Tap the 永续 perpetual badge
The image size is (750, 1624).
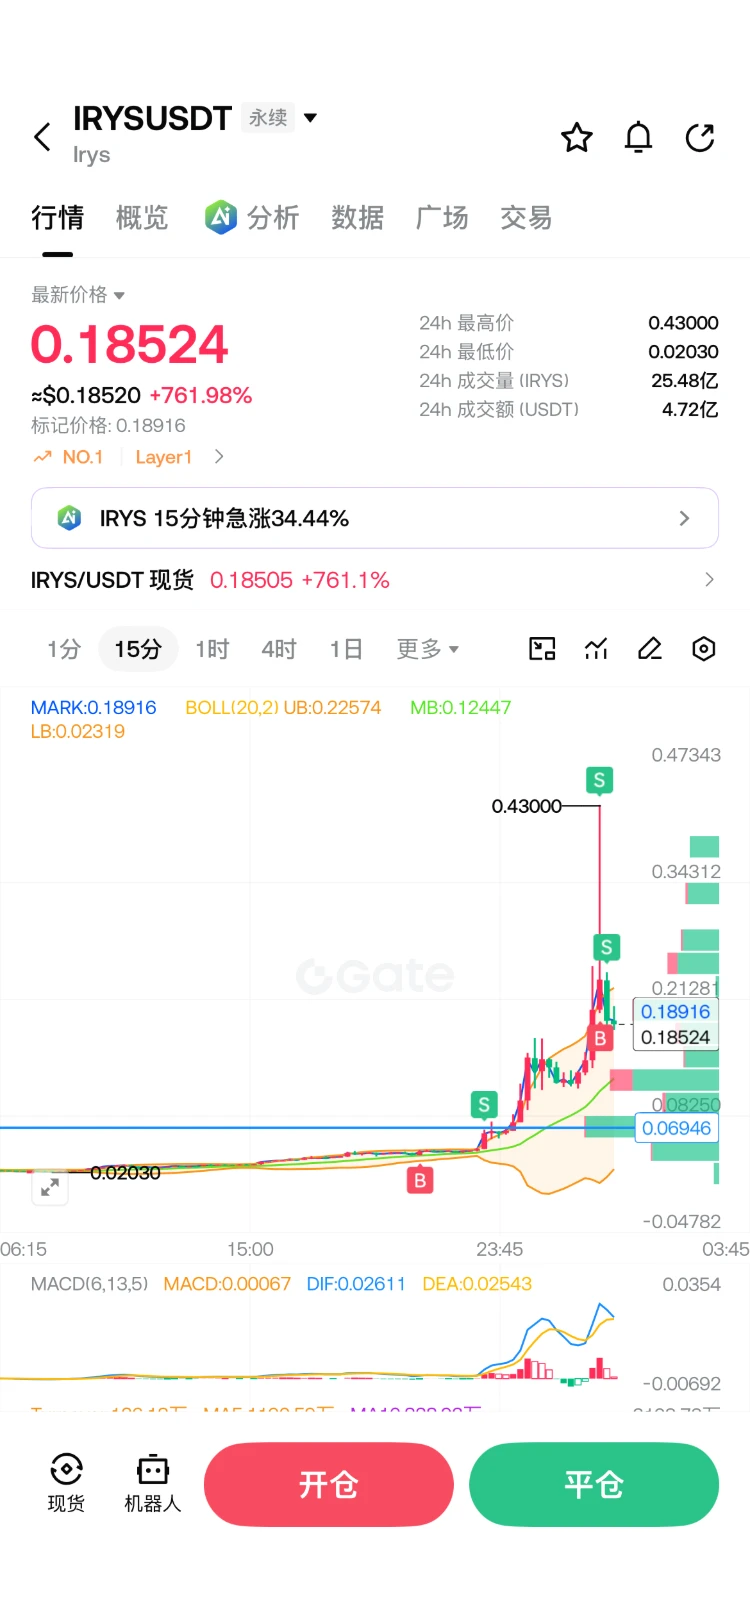[268, 118]
